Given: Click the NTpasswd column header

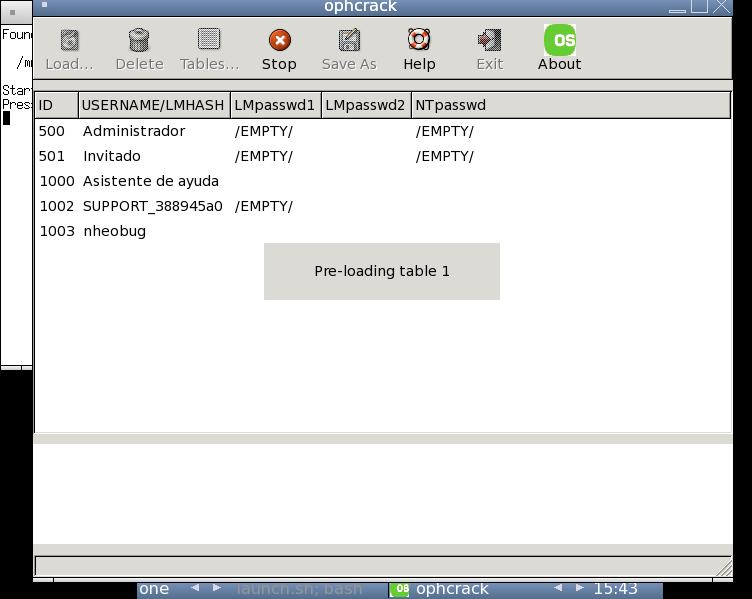Looking at the screenshot, I should click(571, 105).
